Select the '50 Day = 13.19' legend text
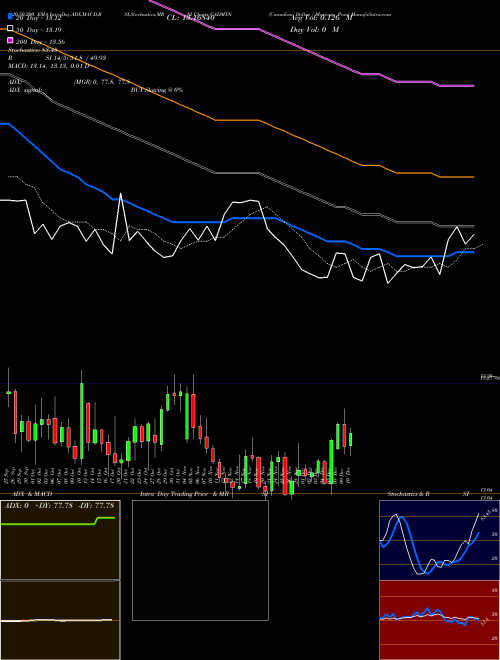Screen dimensions: 500x660 (x=38, y=29)
